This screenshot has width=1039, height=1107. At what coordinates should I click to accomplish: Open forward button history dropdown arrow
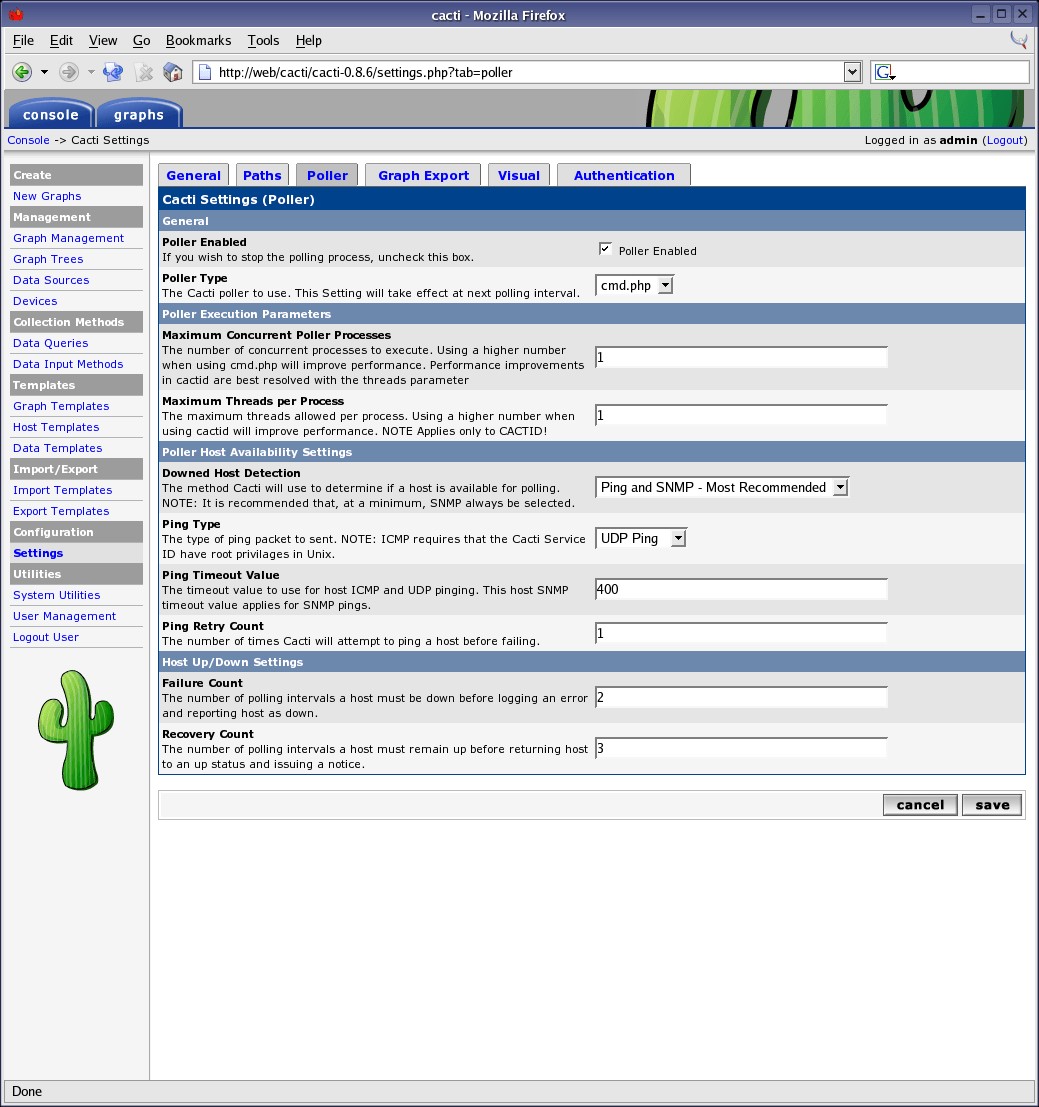[x=90, y=72]
